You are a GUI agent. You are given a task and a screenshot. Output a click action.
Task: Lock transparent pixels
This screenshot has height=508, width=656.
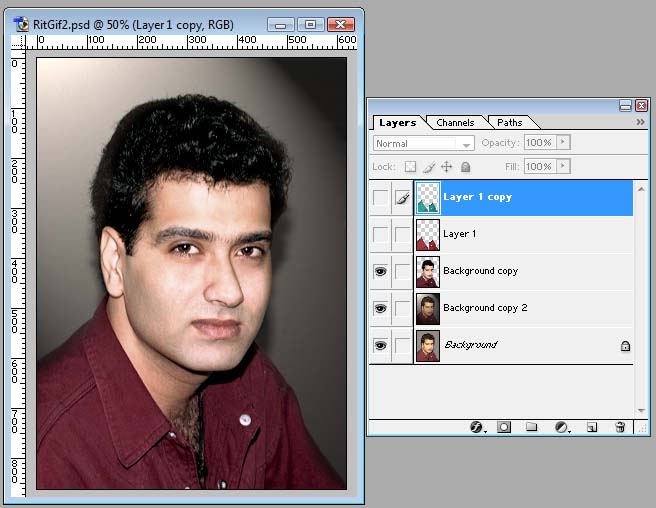coord(410,167)
